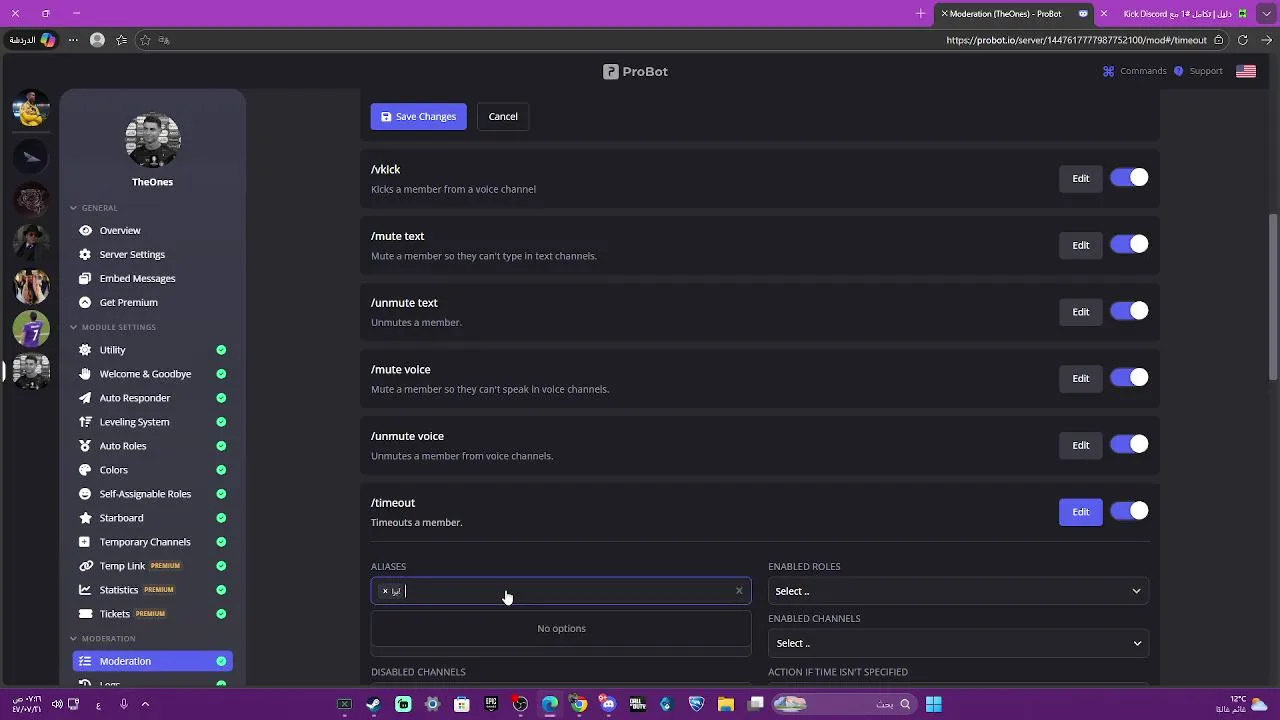Collapse the General sidebar section

pos(73,208)
